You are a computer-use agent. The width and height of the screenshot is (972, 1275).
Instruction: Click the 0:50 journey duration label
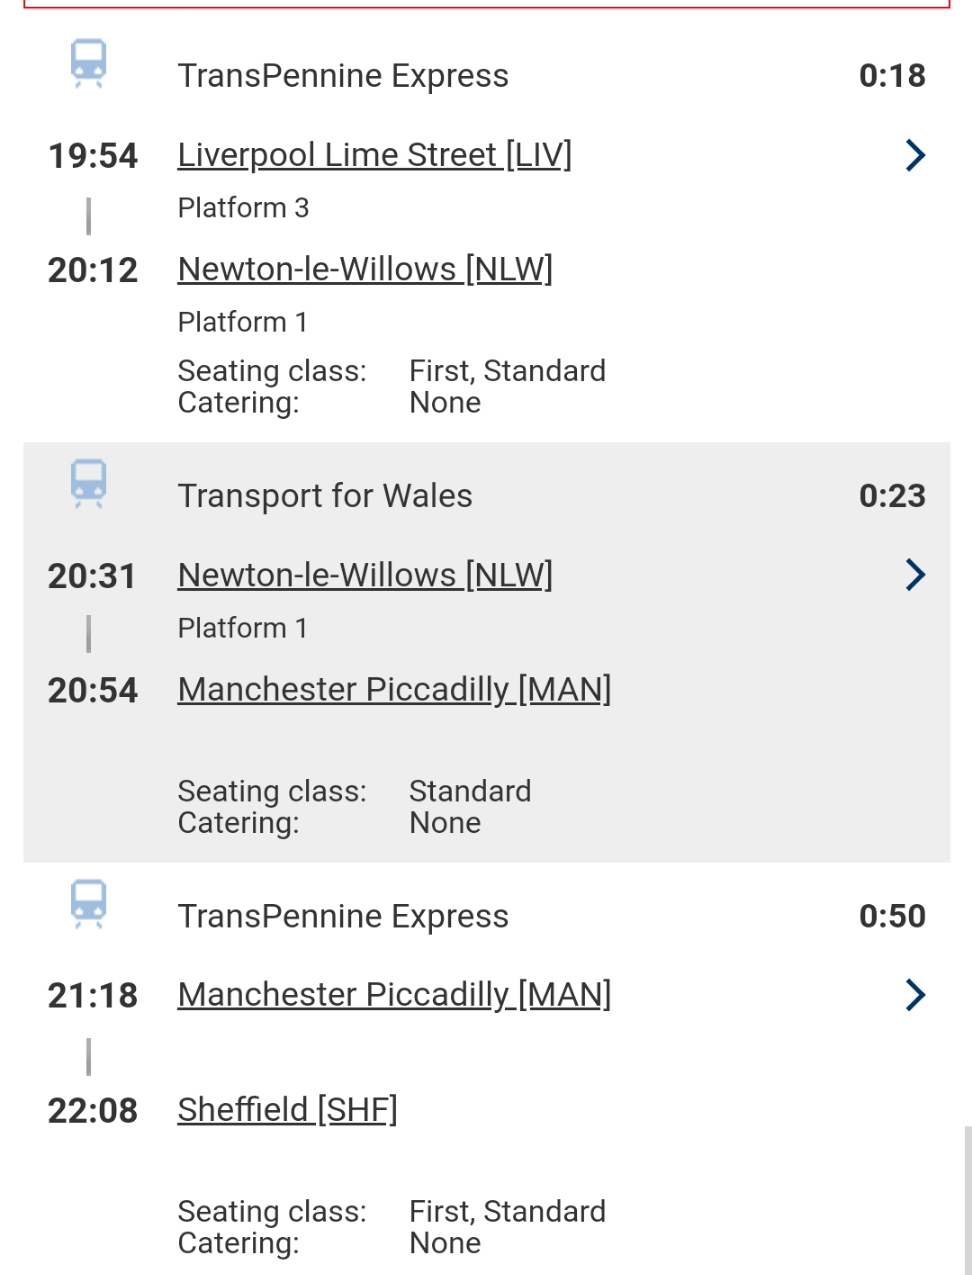892,916
